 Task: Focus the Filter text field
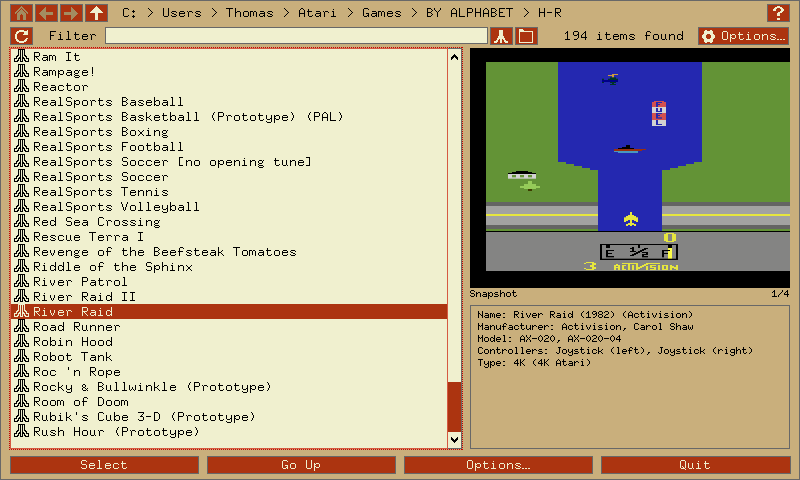pyautogui.click(x=296, y=36)
